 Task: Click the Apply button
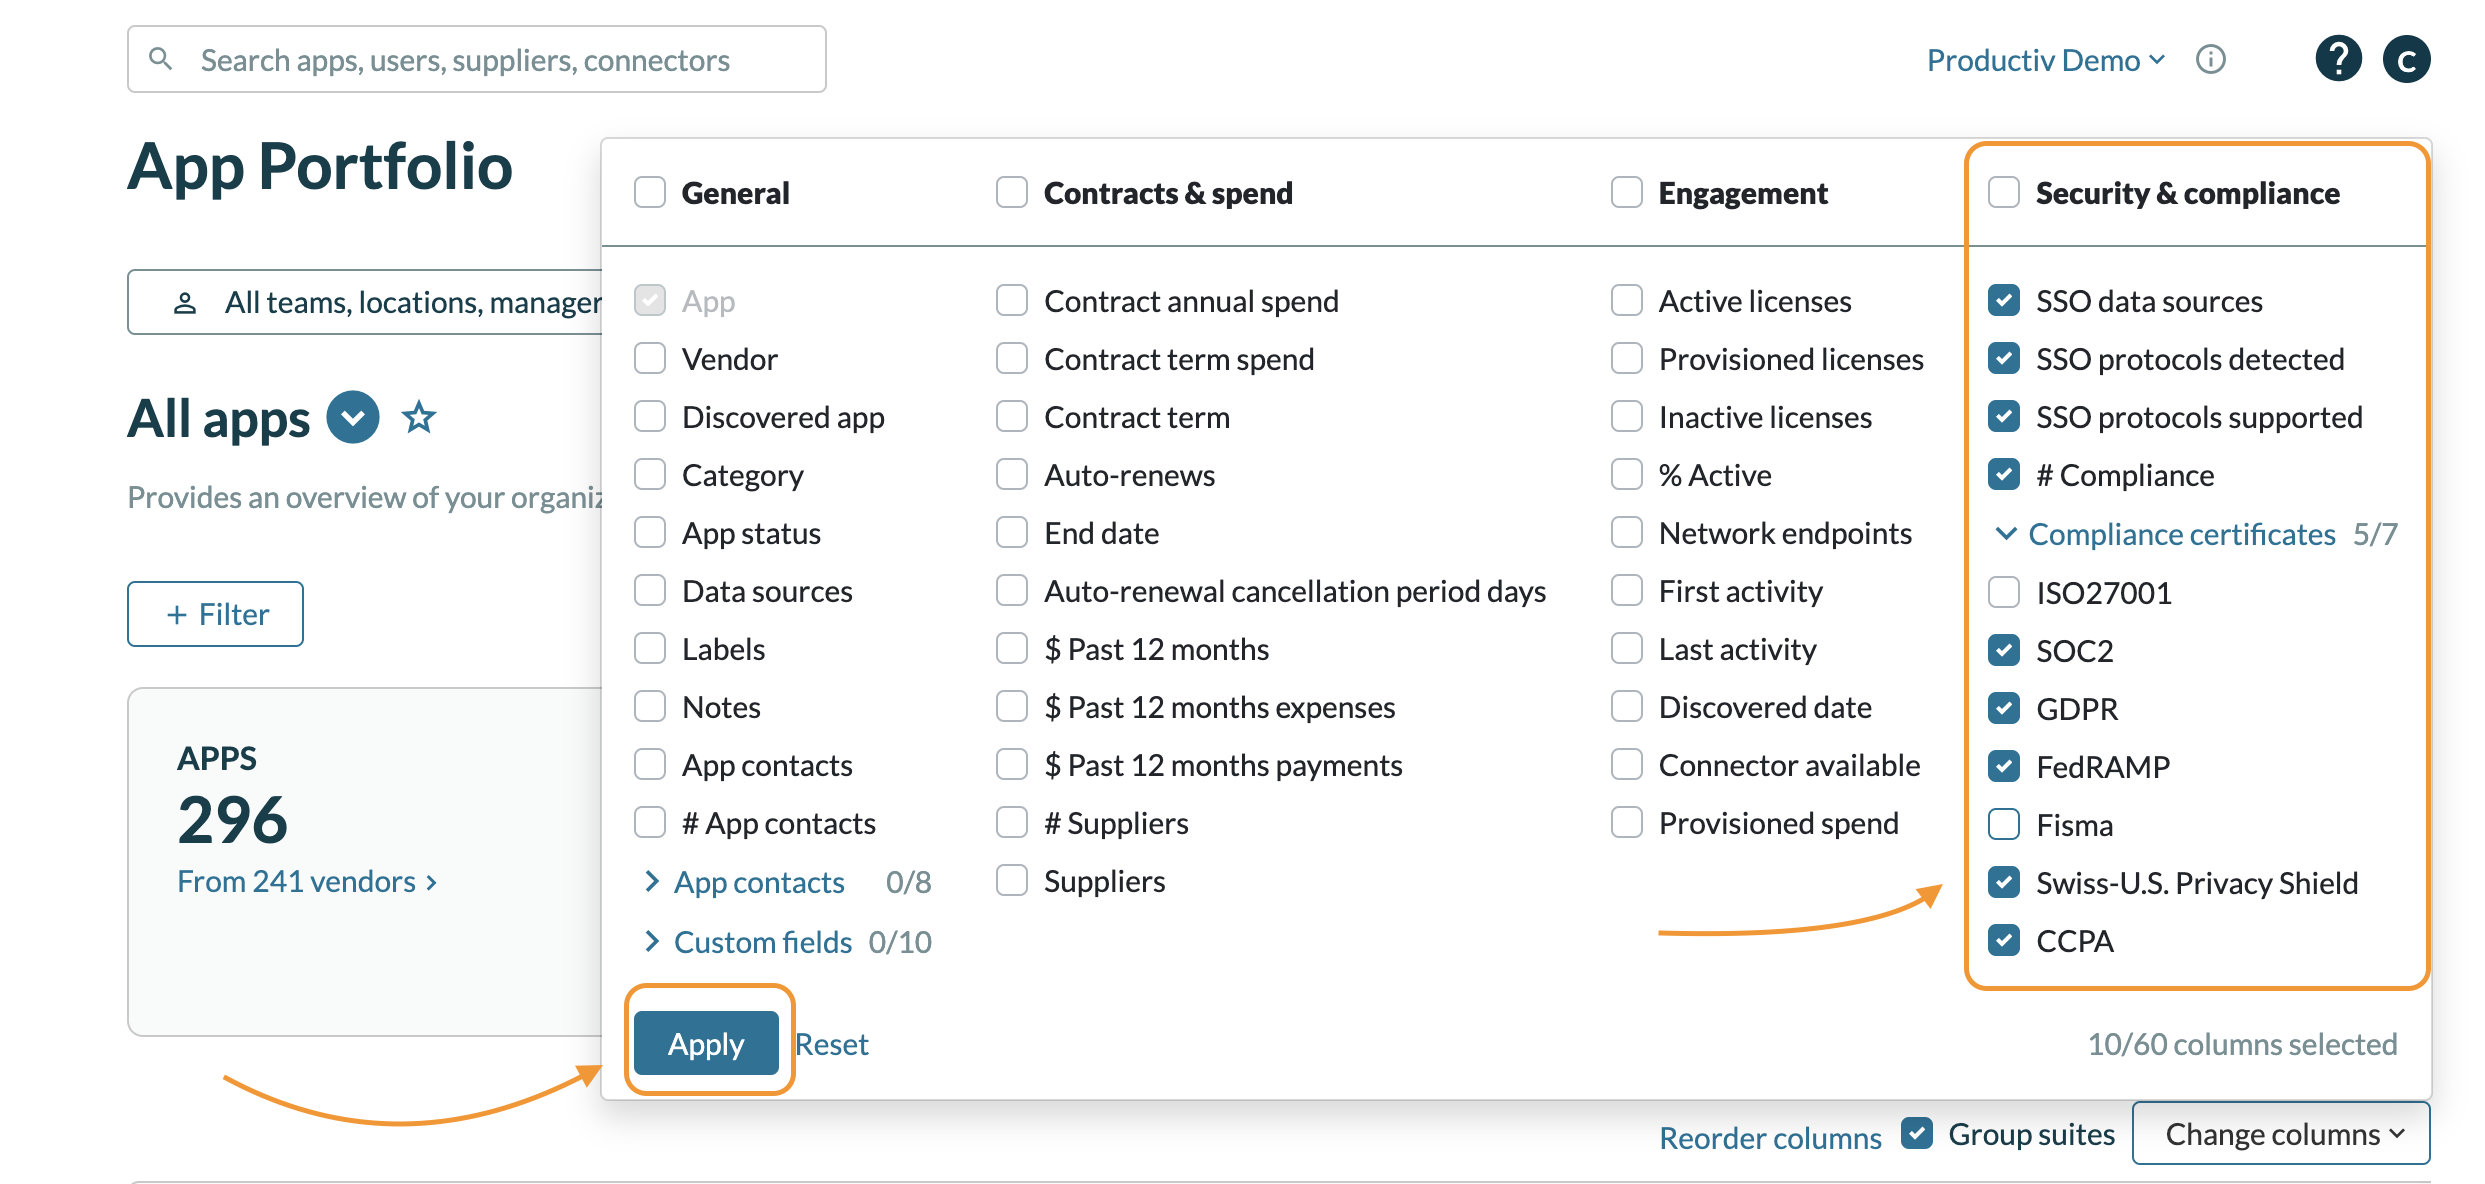(706, 1043)
